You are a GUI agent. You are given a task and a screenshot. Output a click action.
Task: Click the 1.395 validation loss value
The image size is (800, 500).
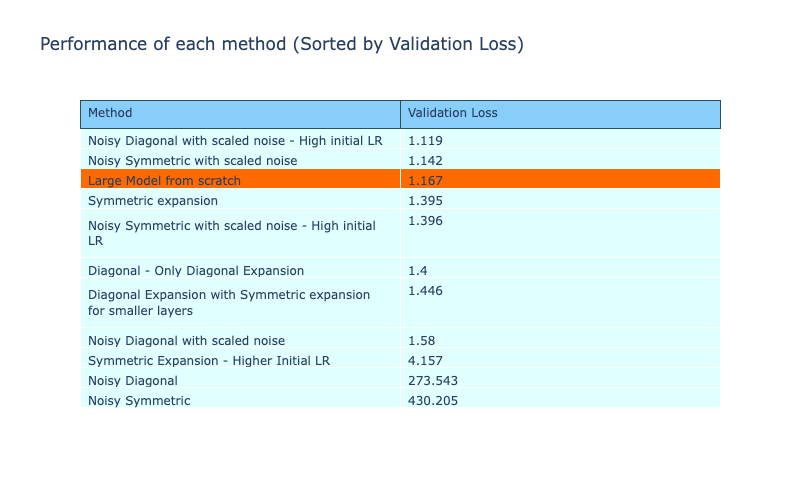[x=425, y=200]
